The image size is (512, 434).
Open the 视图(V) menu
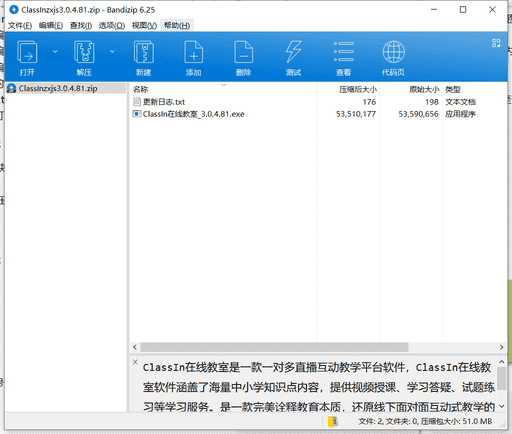144,26
